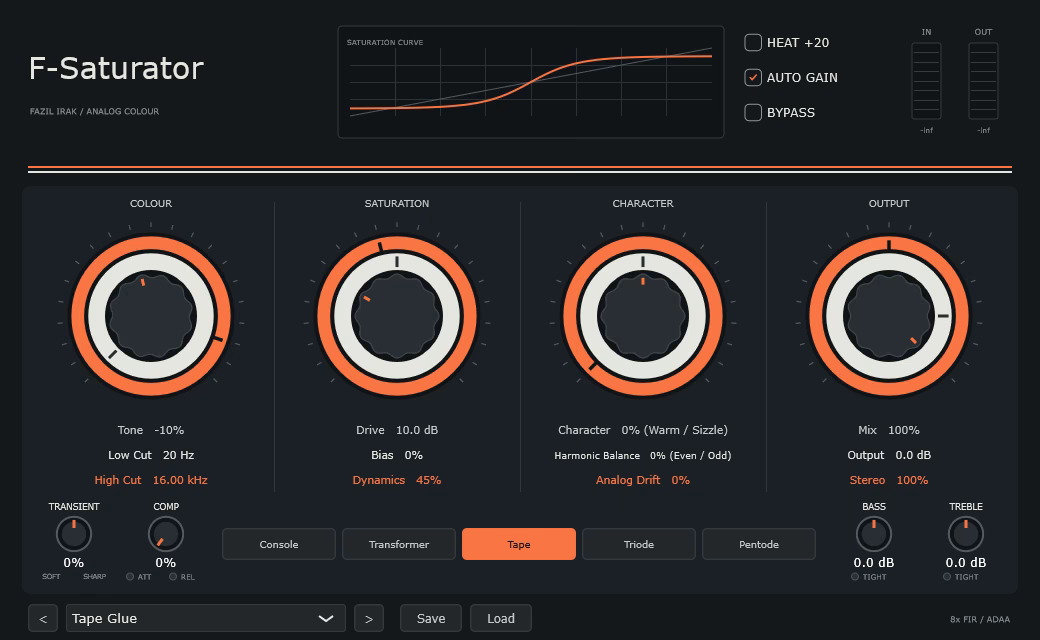Image resolution: width=1040 pixels, height=640 pixels.
Task: Click the CHARACTER inner dark knob
Action: (643, 316)
